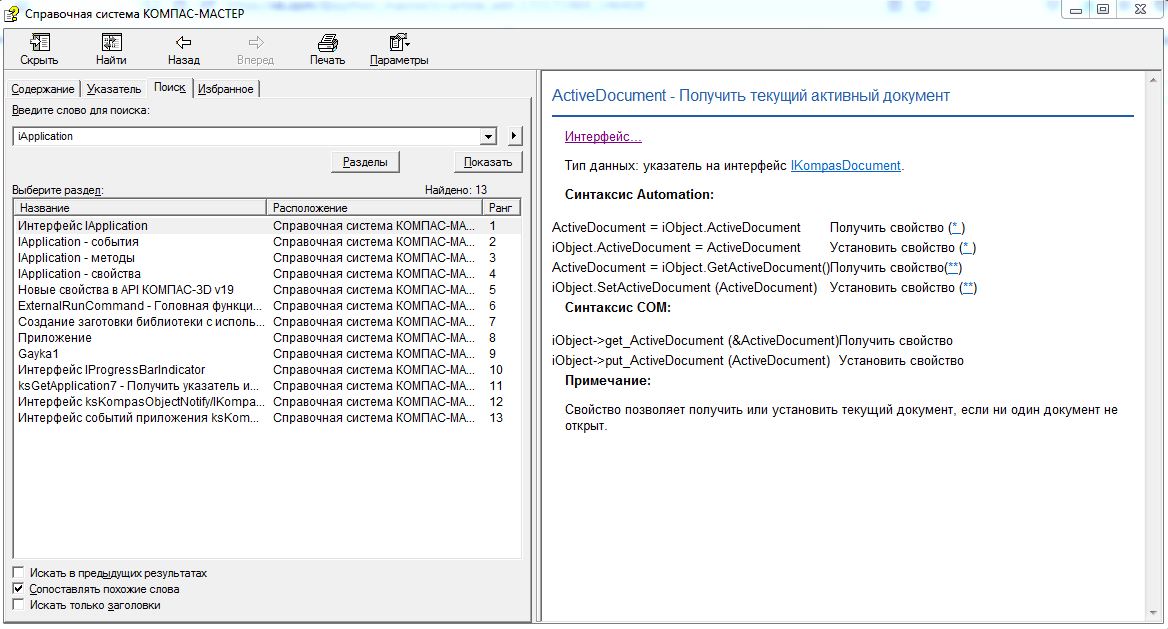Select result 'Приложение'
The width and height of the screenshot is (1168, 629).
(267, 338)
